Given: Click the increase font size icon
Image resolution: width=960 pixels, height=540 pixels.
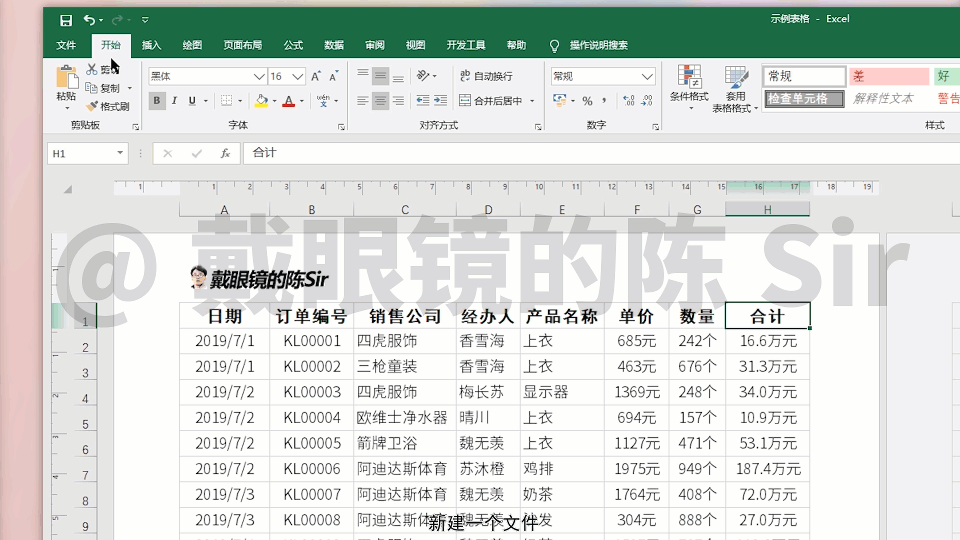Looking at the screenshot, I should coord(316,77).
